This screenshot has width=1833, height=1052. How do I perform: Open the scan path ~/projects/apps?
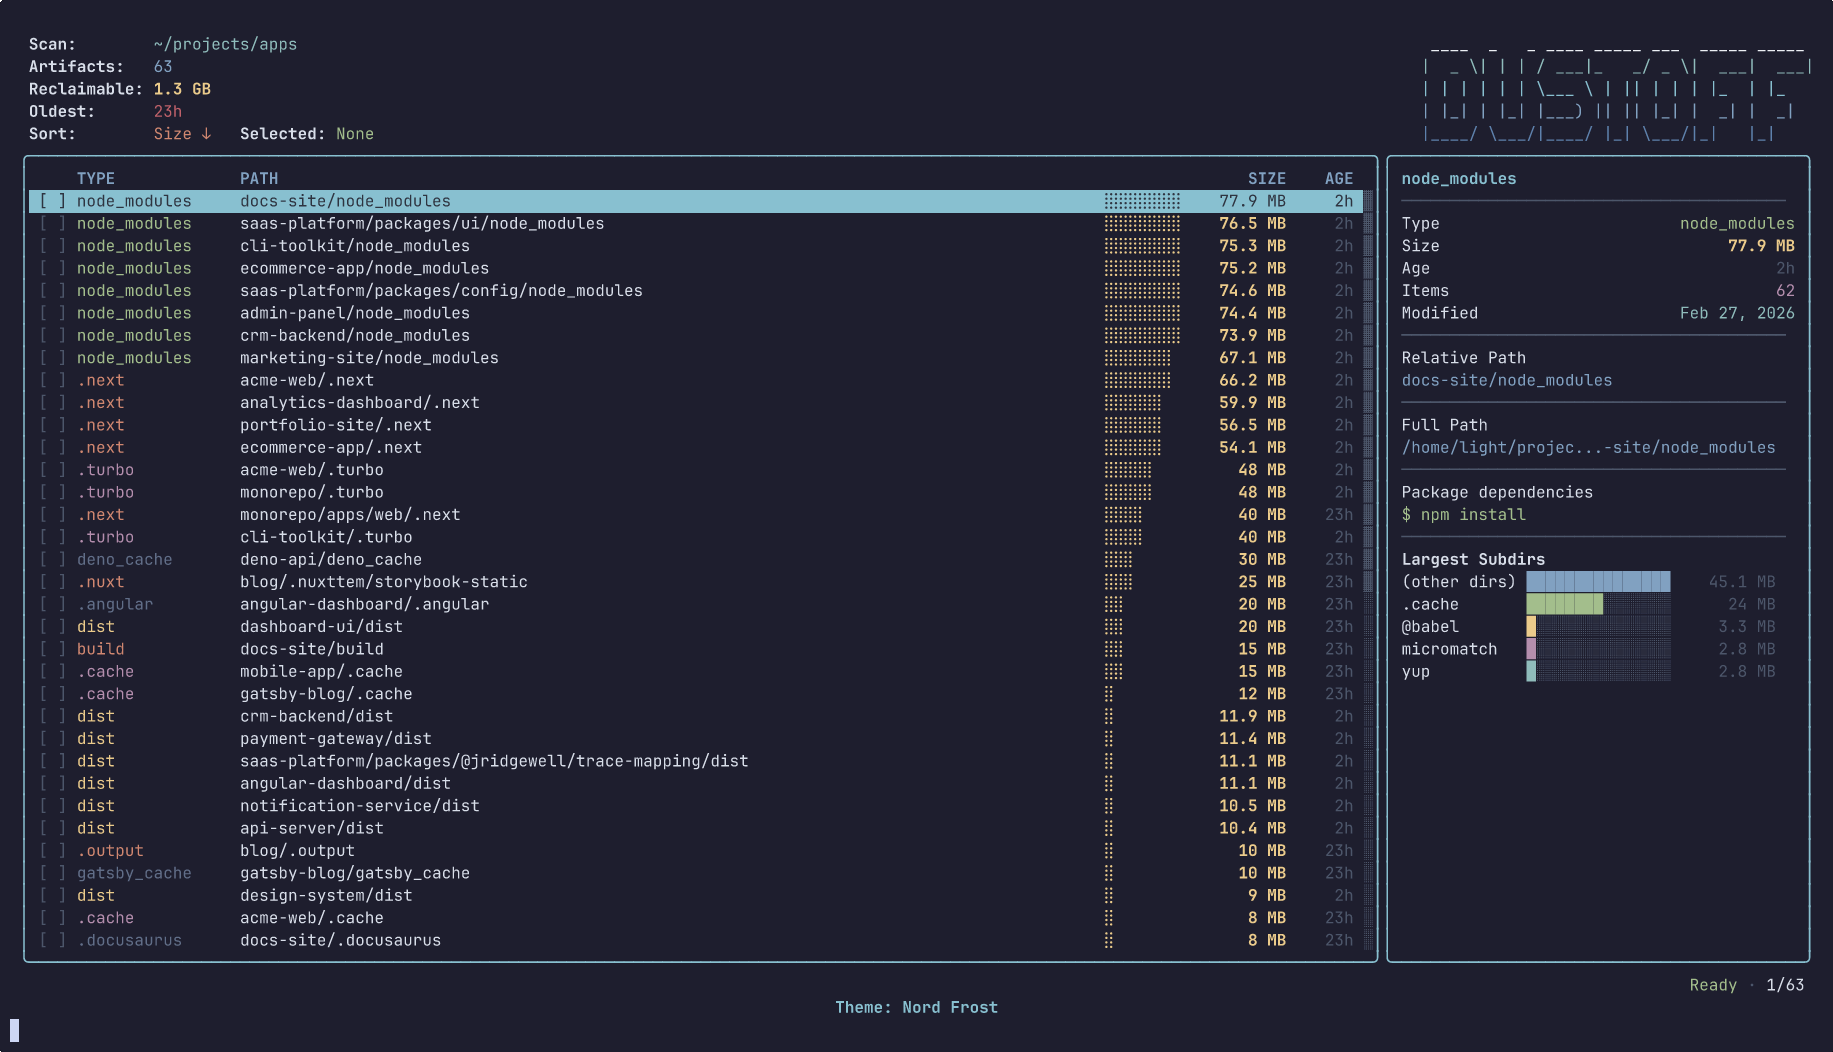pyautogui.click(x=225, y=43)
